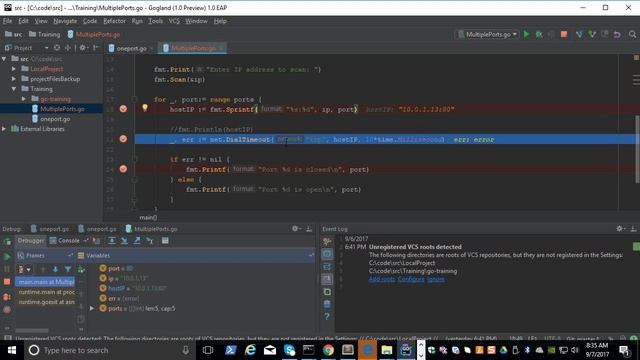The width and height of the screenshot is (640, 360).
Task: Click the Frames horizontal scrollbar
Action: point(32,330)
